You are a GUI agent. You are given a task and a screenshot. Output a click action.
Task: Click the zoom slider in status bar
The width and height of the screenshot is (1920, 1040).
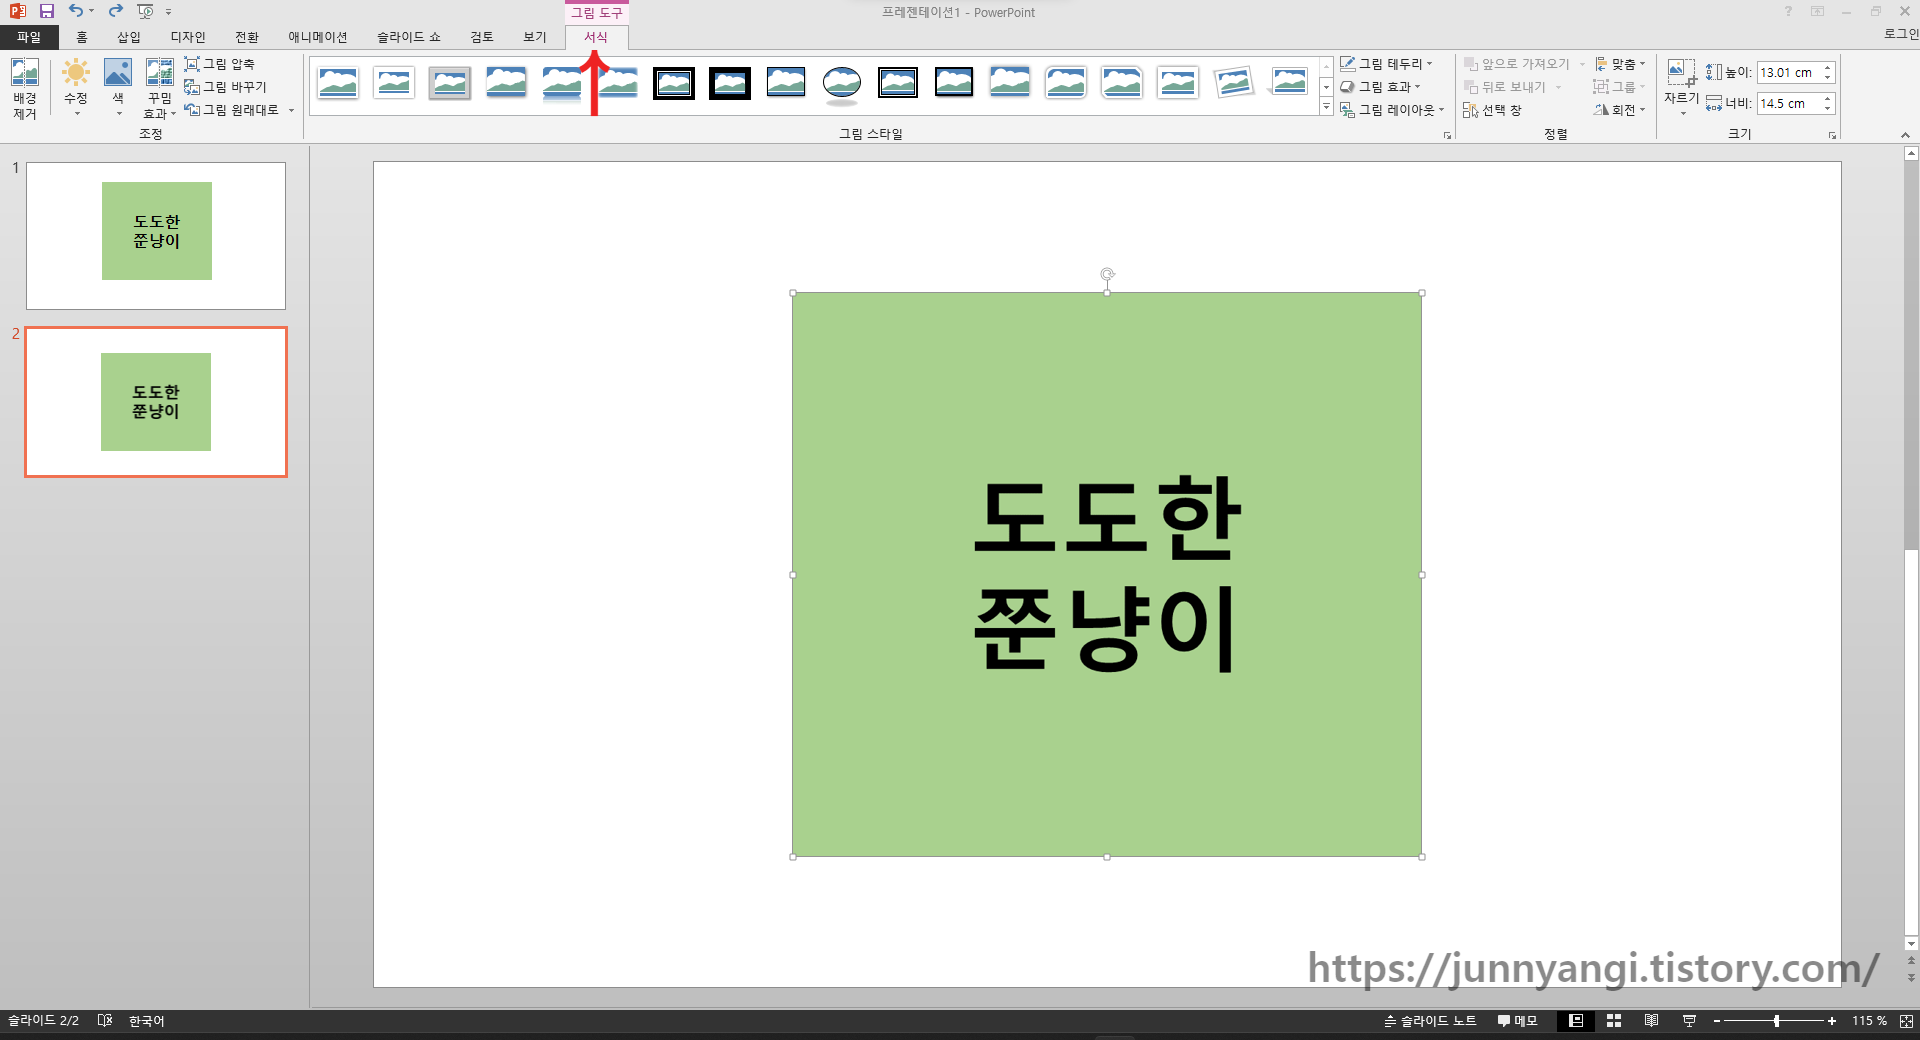[x=1776, y=1021]
